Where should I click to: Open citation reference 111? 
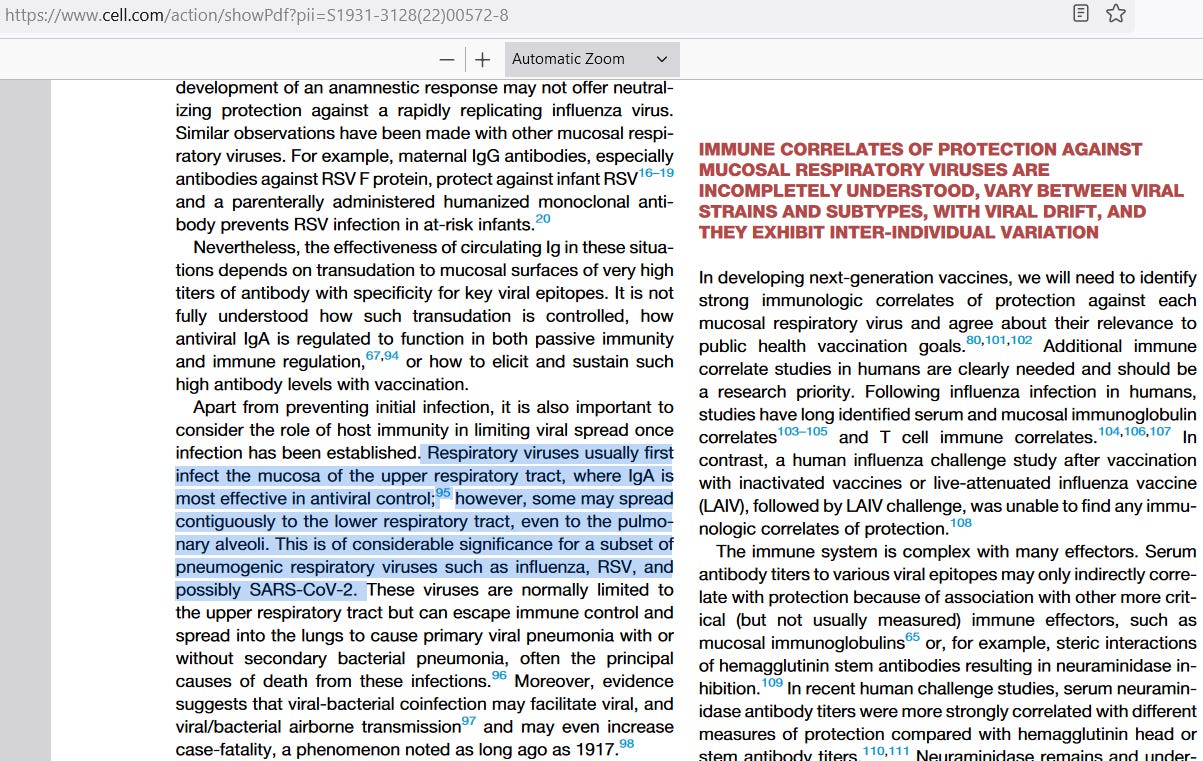coord(898,751)
